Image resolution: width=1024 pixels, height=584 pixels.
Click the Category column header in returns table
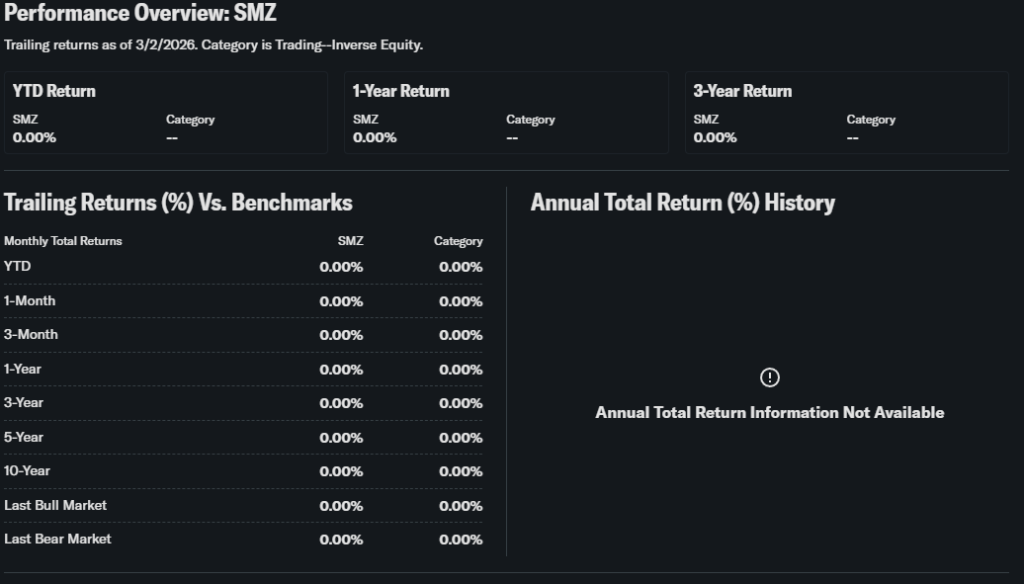pos(458,241)
